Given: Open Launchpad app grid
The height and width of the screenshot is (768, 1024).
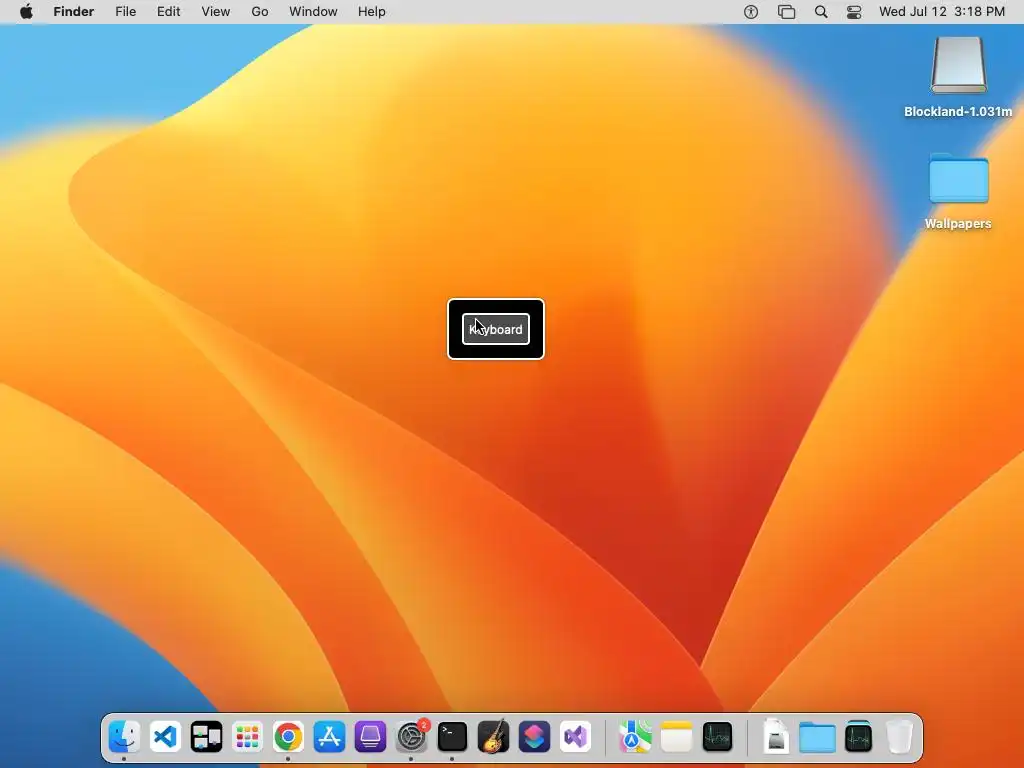Looking at the screenshot, I should point(248,737).
